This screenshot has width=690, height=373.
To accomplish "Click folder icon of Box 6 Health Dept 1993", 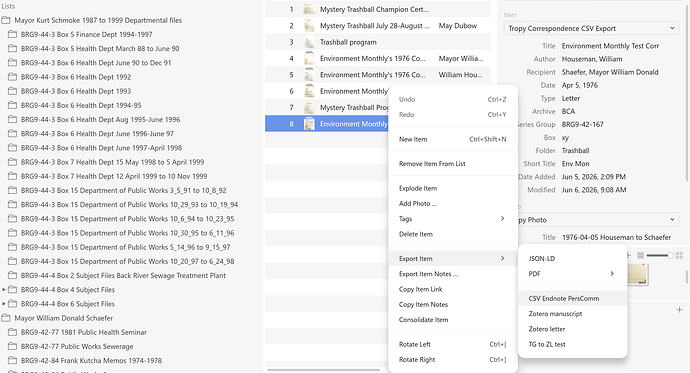I will point(13,91).
